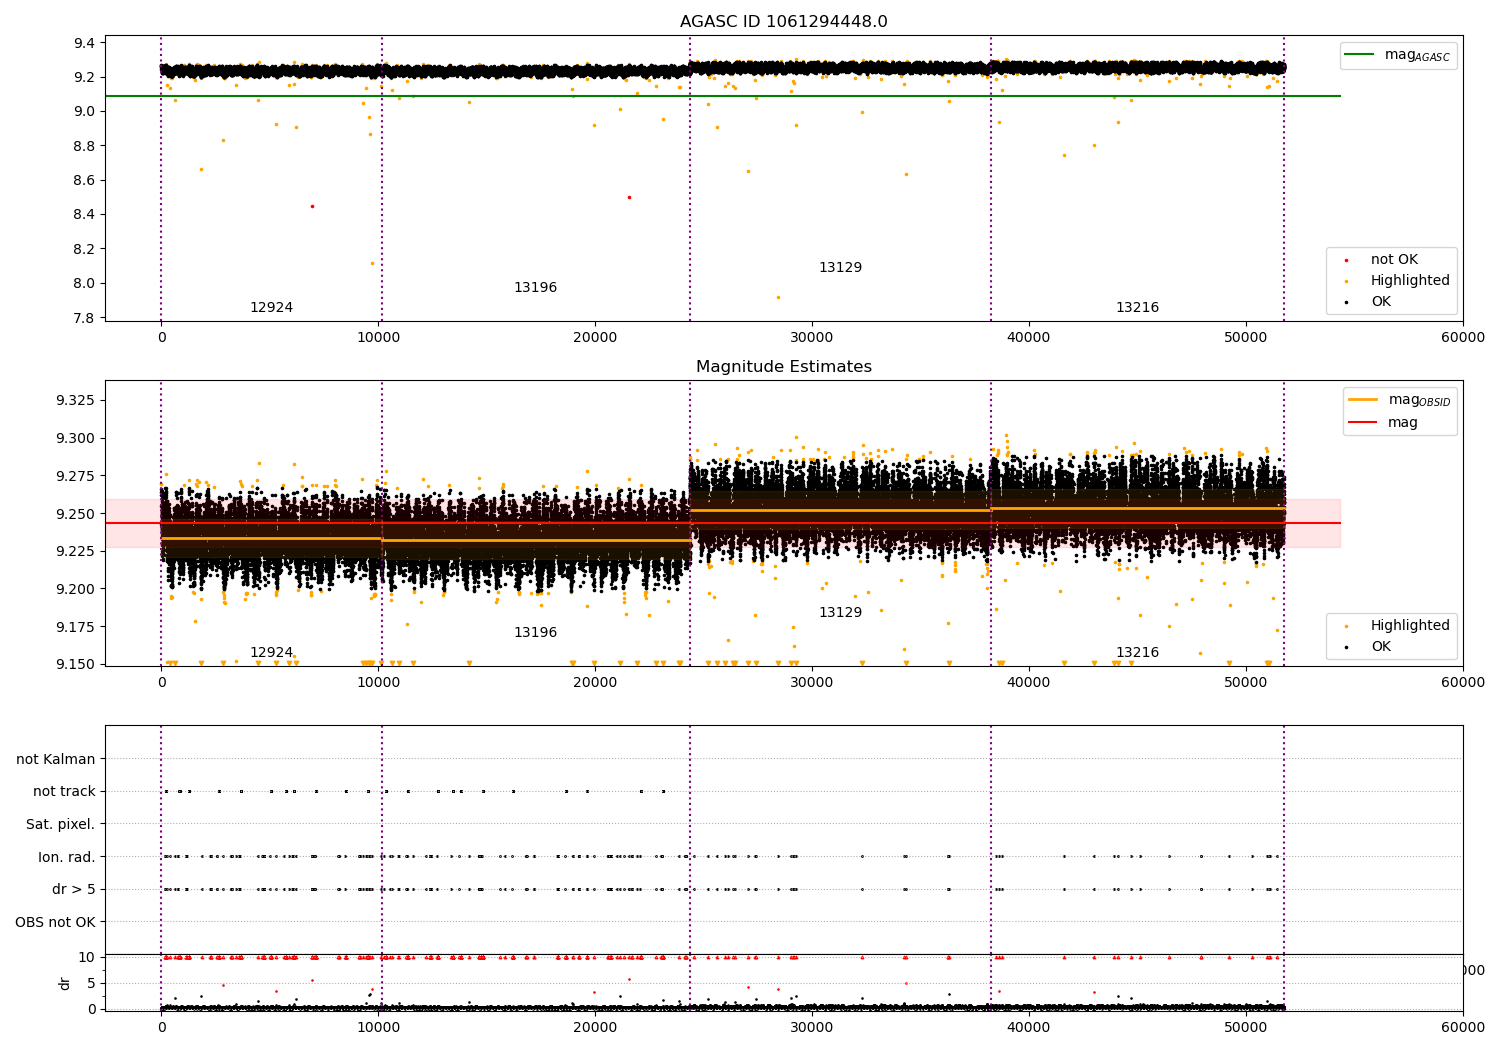Screen dimensions: 1500x1050
Task: Select the mag AGASC legend entry
Action: tap(1397, 55)
